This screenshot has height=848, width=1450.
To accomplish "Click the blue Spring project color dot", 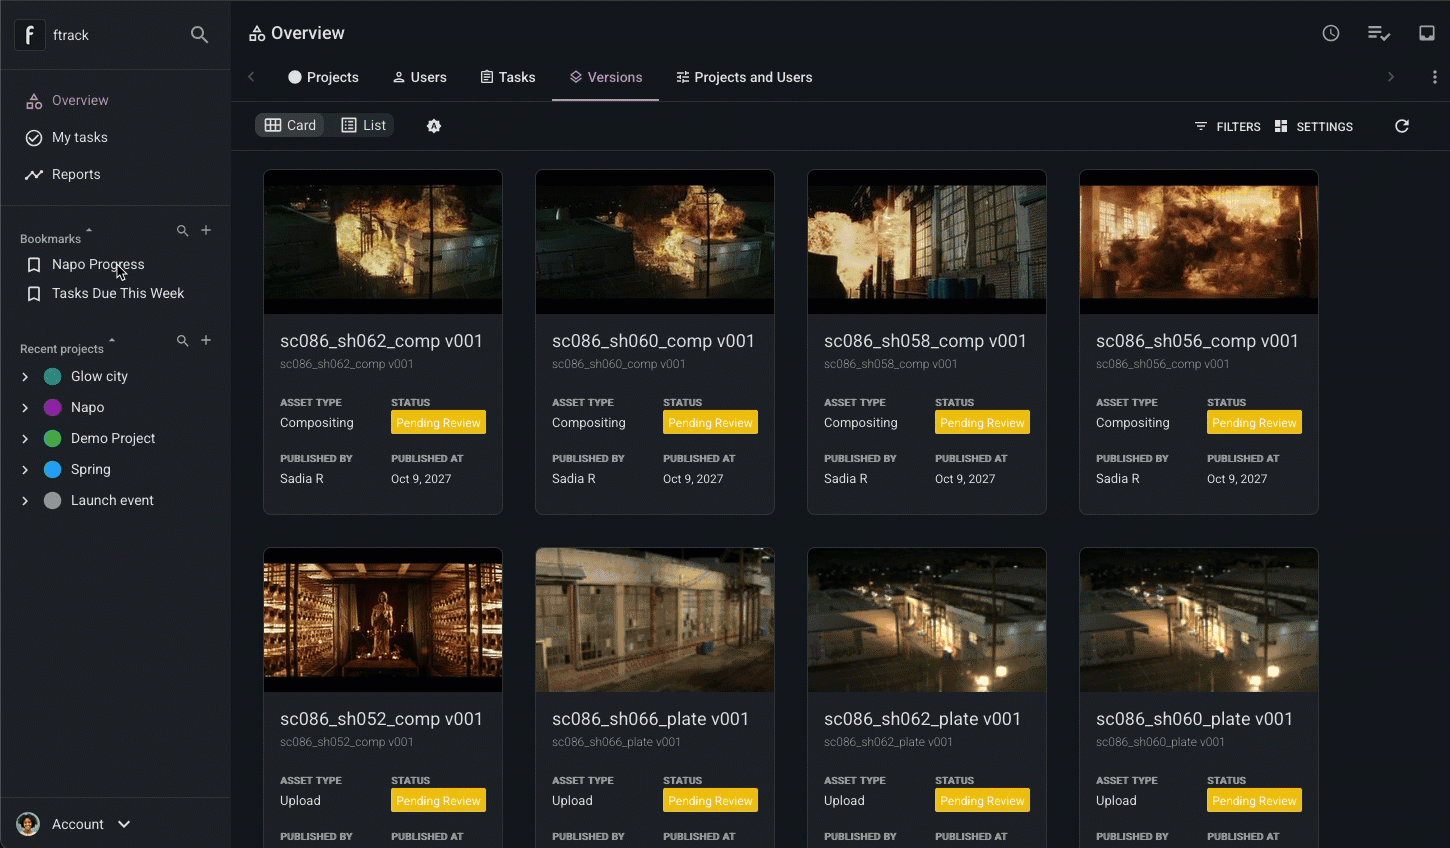I will 53,469.
